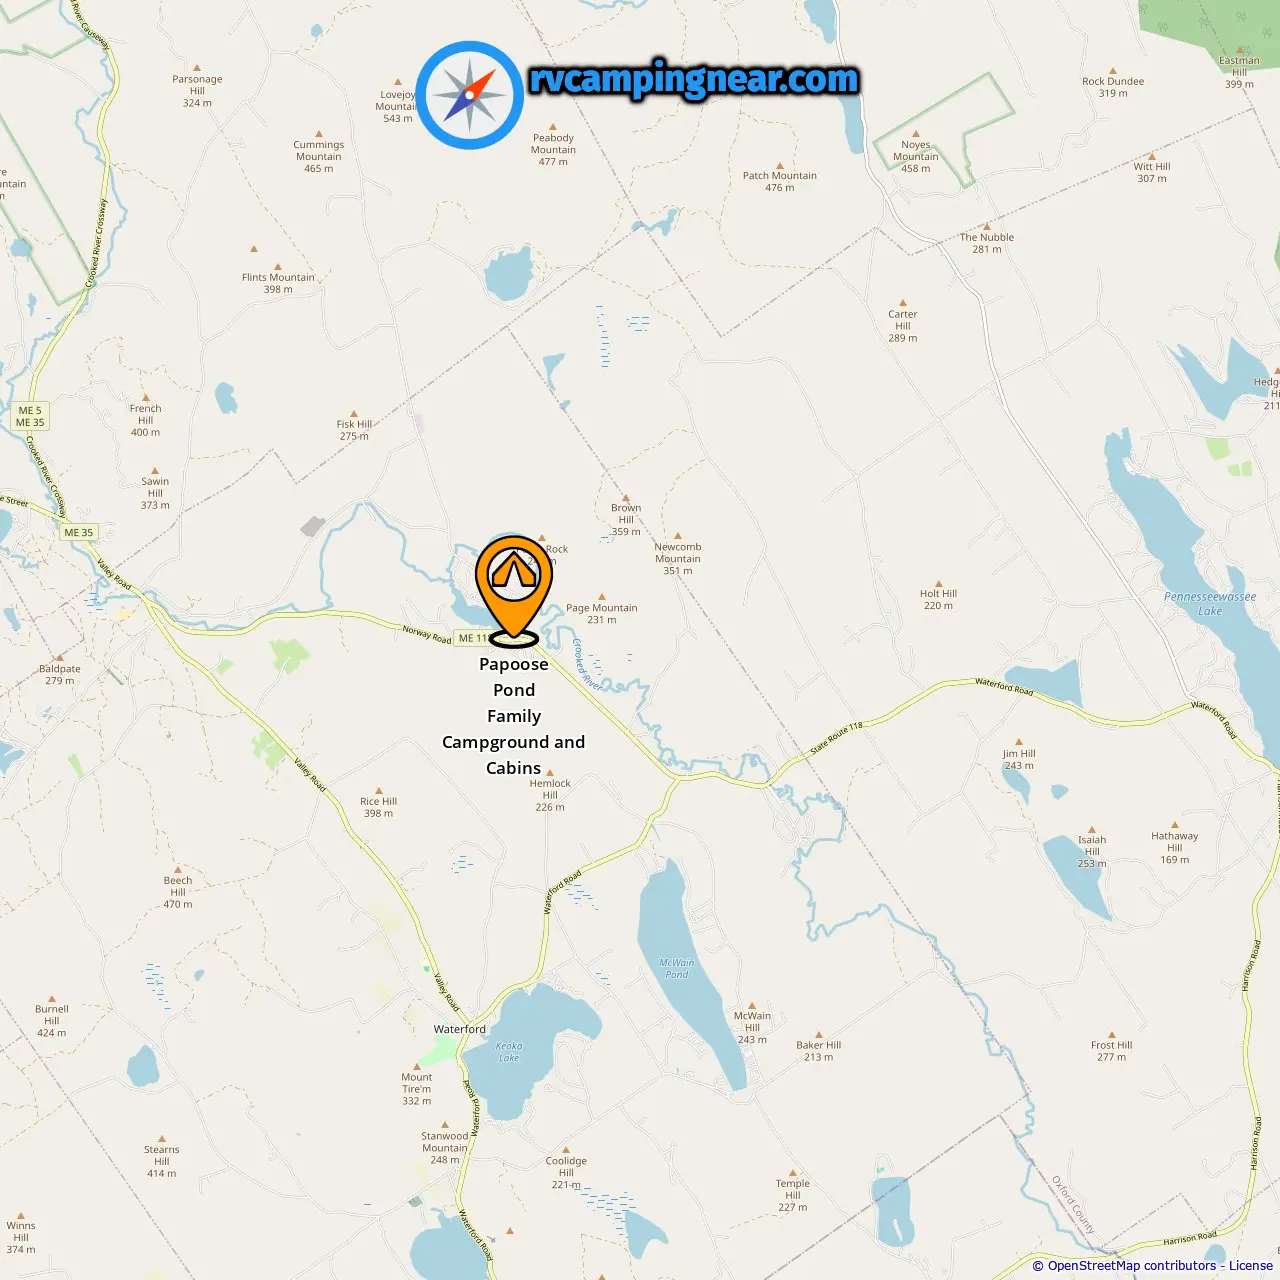Click the Peabody Mountain peak marker
The image size is (1280, 1280).
pyautogui.click(x=553, y=128)
